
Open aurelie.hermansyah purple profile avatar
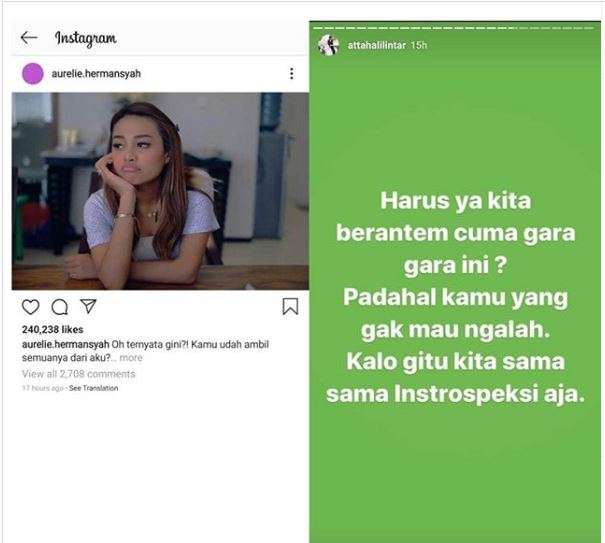pyautogui.click(x=33, y=74)
